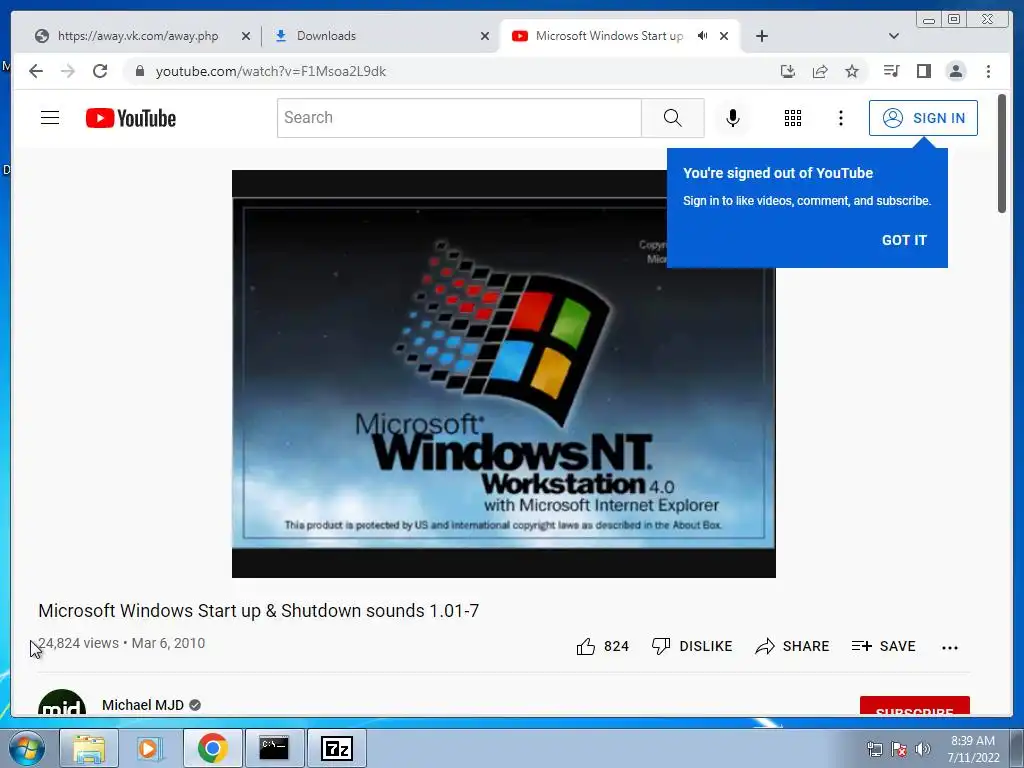Dismiss the popup with GOT IT

click(904, 240)
